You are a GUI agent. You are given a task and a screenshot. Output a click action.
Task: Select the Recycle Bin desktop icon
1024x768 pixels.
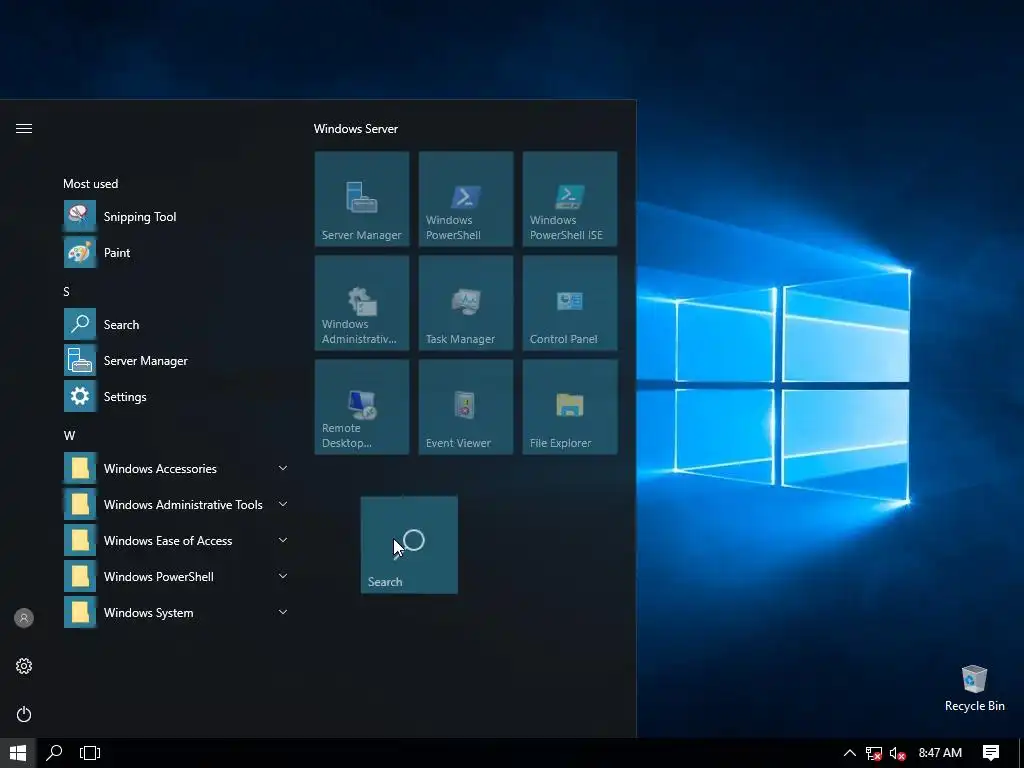coord(974,688)
